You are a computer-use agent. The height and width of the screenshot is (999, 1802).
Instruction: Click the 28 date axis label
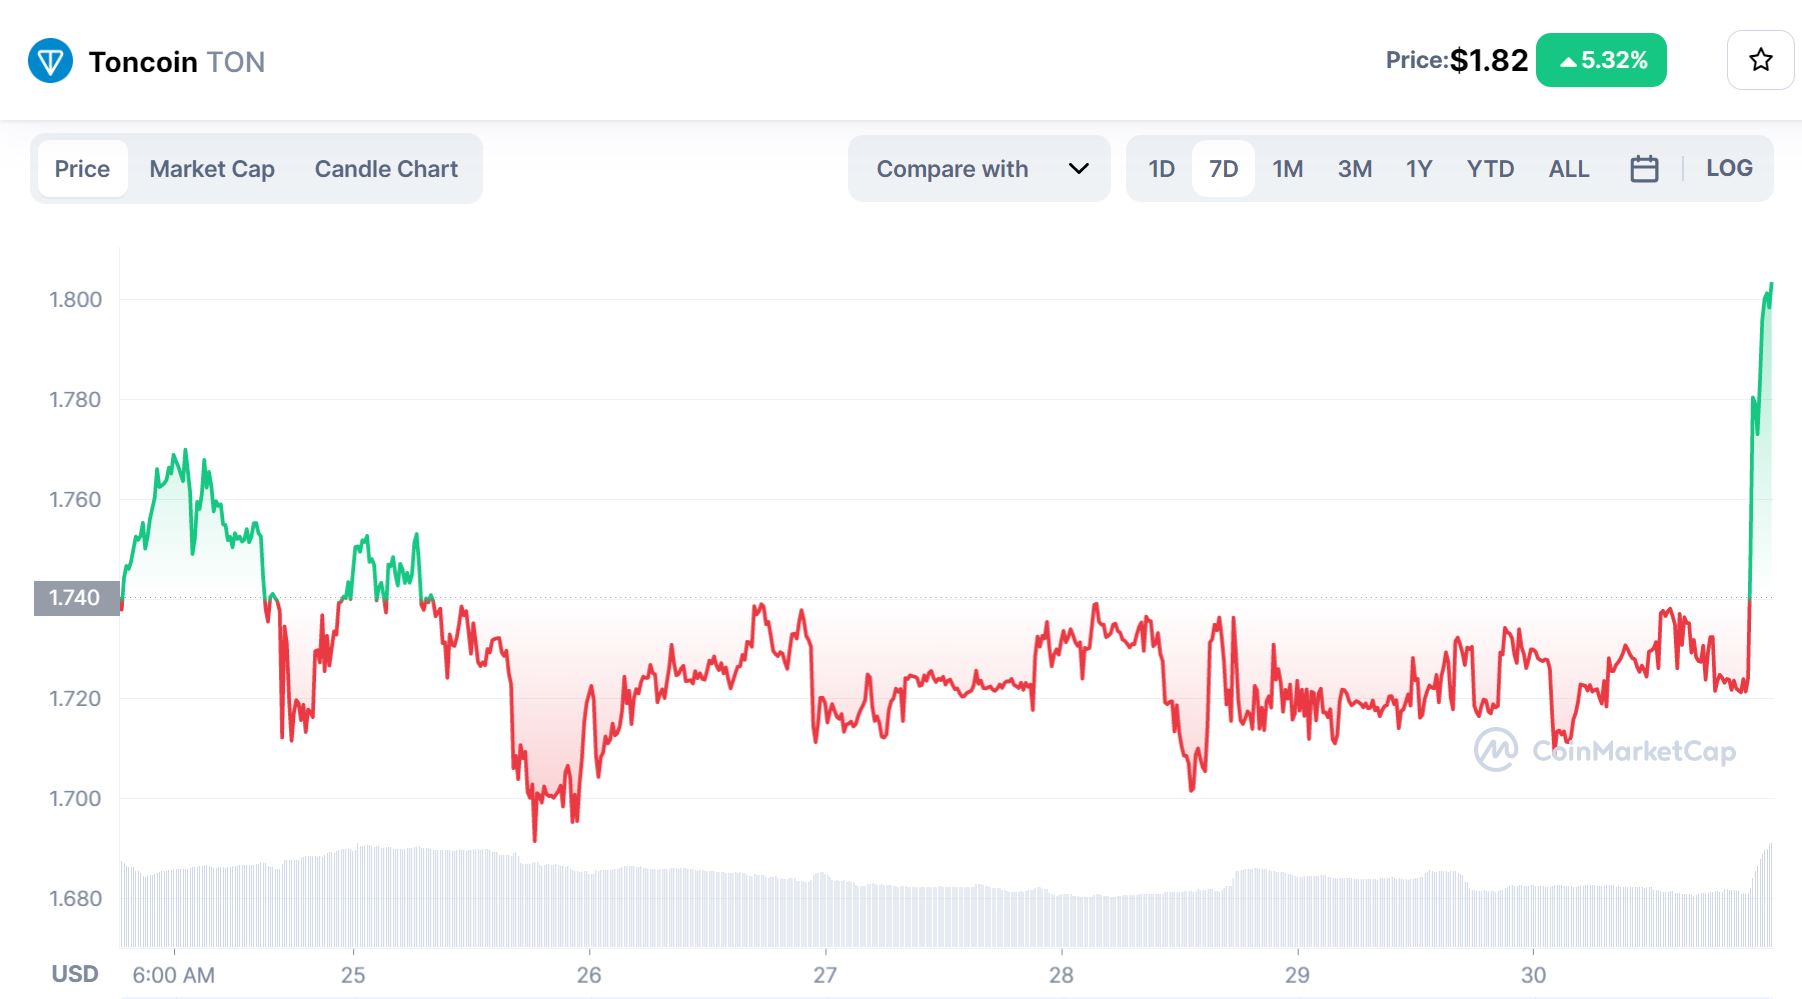(x=1061, y=975)
